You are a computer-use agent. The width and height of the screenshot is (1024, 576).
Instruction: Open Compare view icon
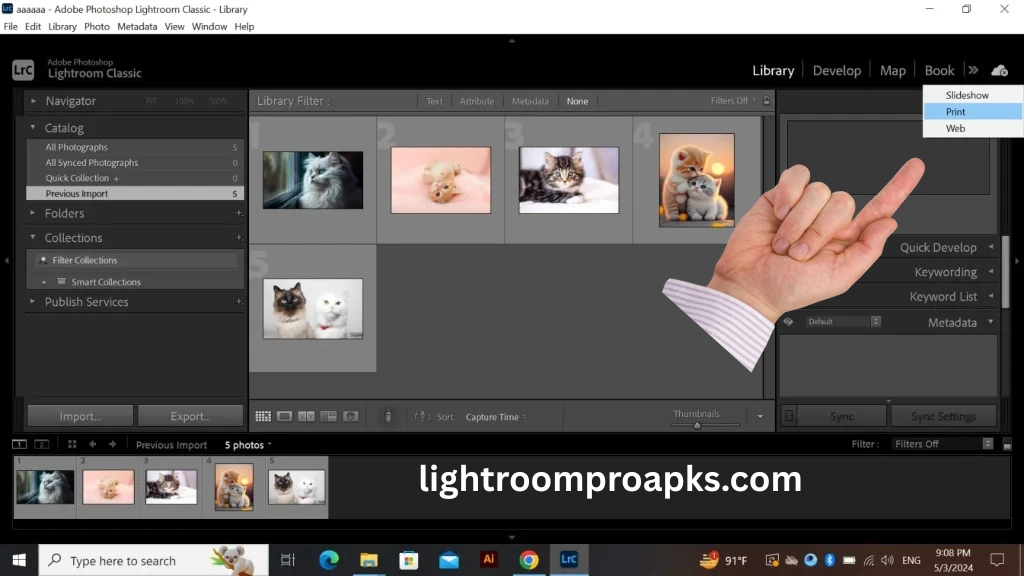coord(307,416)
